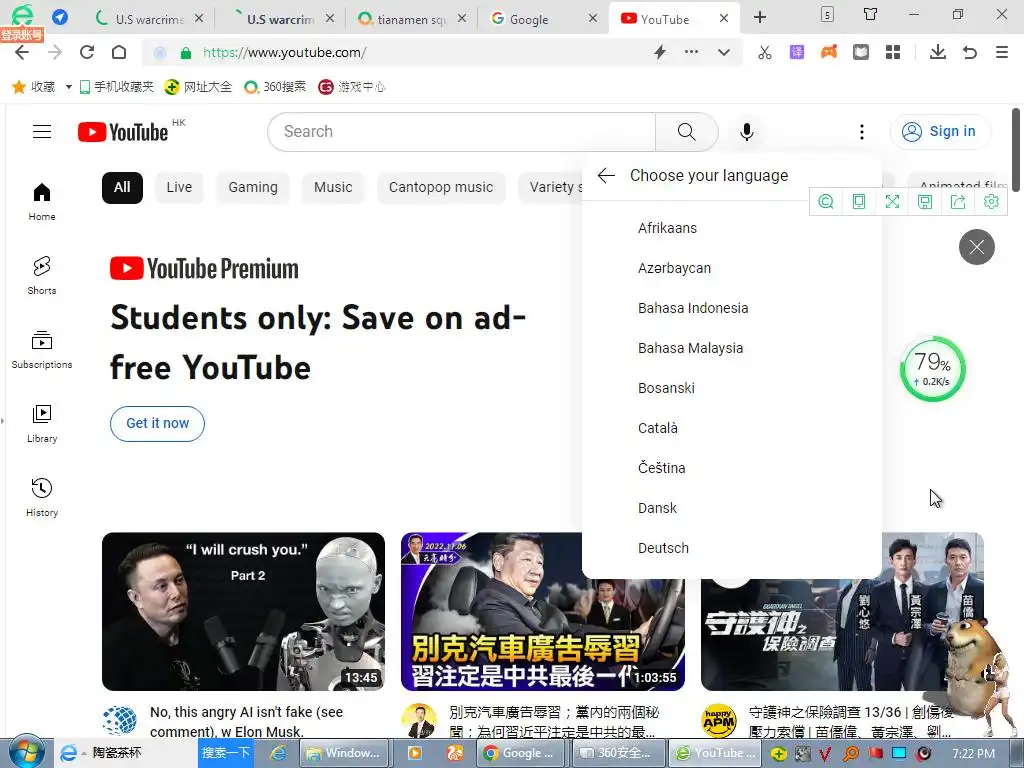Click the page vertical scrollbar

coord(1016,149)
